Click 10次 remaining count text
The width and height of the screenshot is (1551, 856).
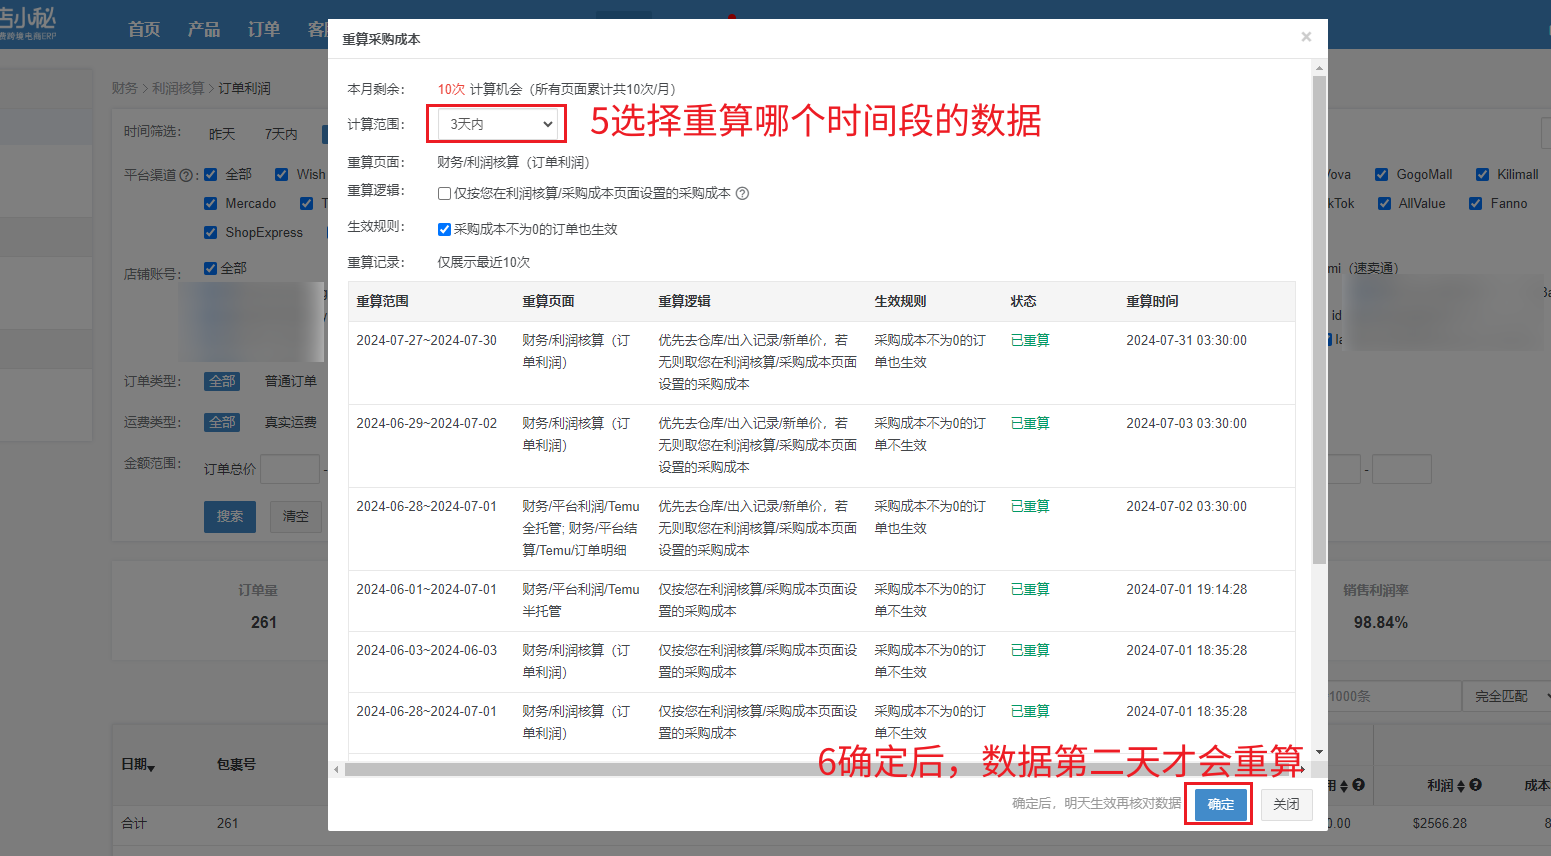[x=451, y=89]
